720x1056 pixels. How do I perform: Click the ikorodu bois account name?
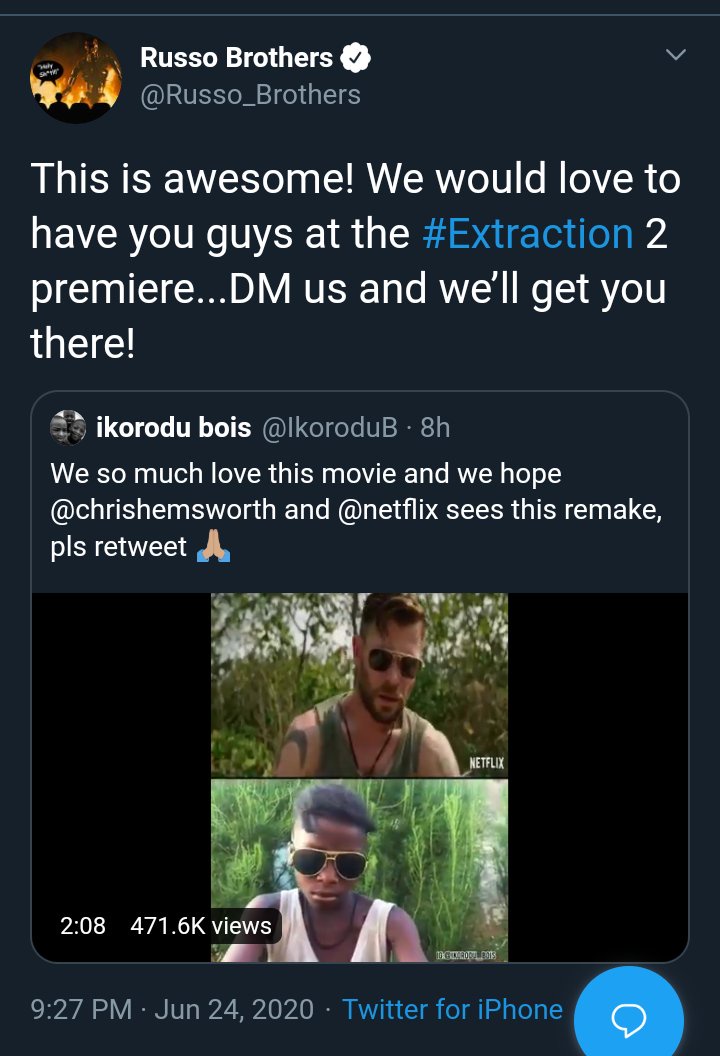click(173, 428)
